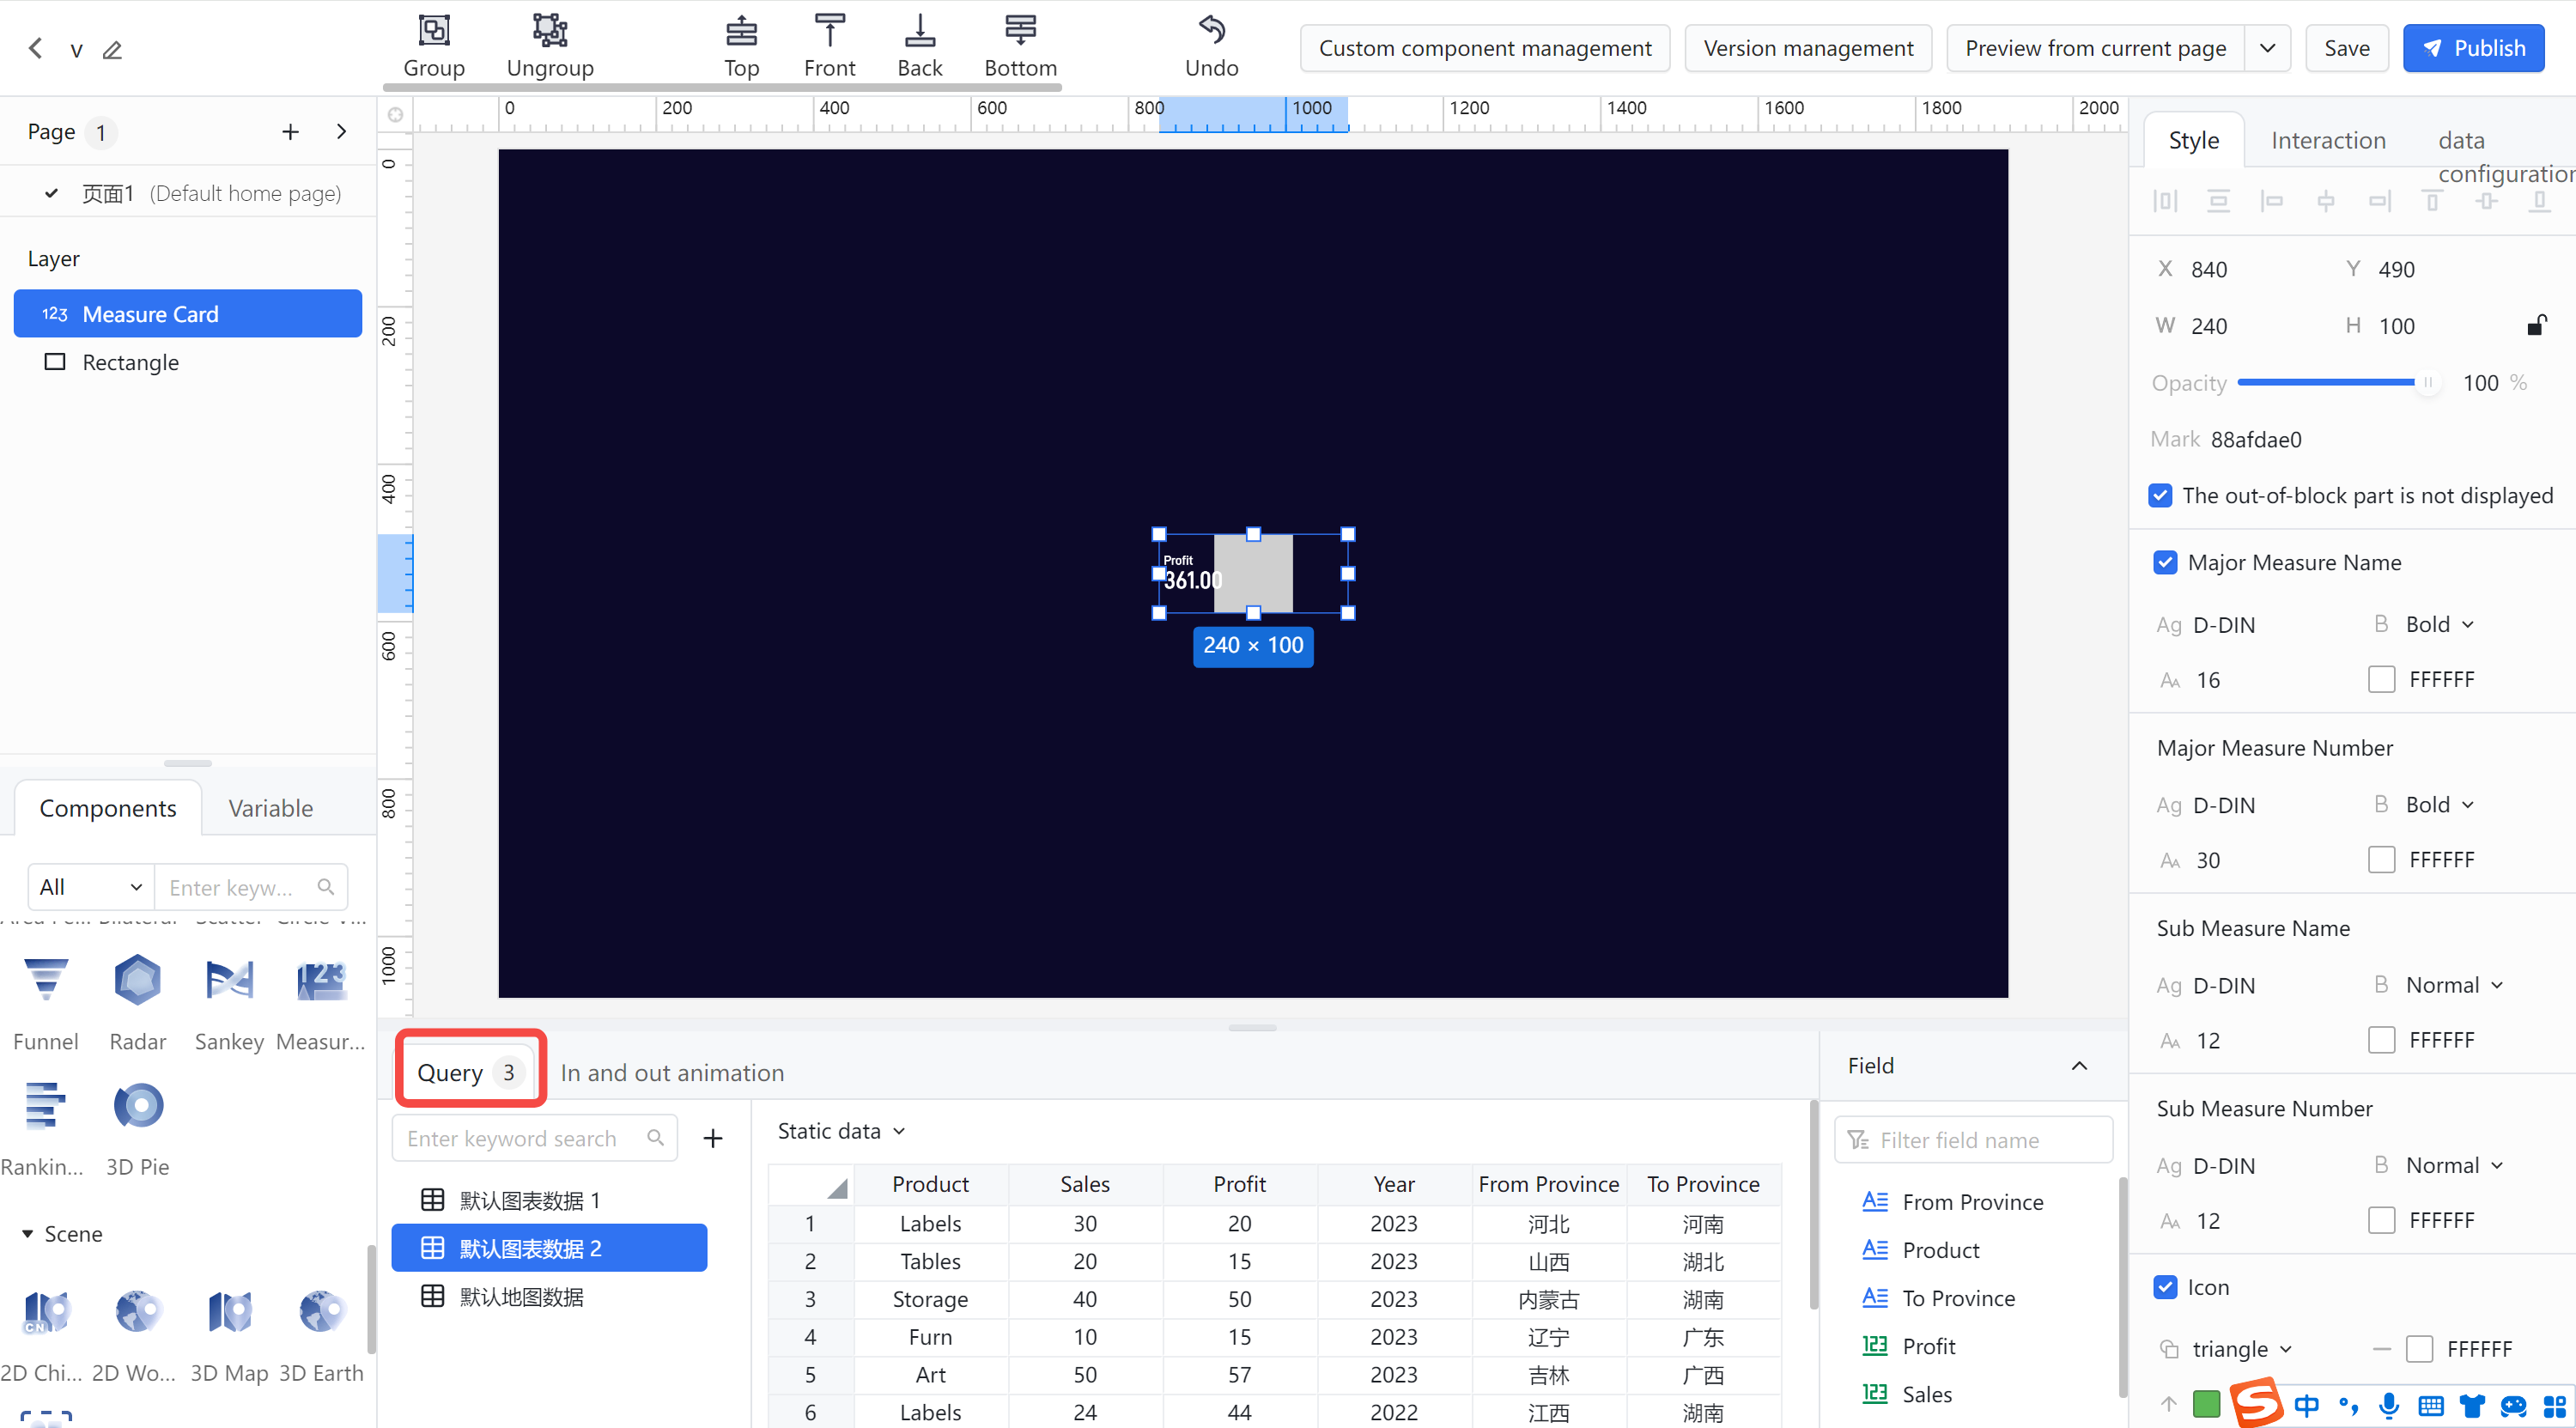This screenshot has width=2576, height=1428.
Task: Add a new page with plus icon
Action: pyautogui.click(x=290, y=132)
